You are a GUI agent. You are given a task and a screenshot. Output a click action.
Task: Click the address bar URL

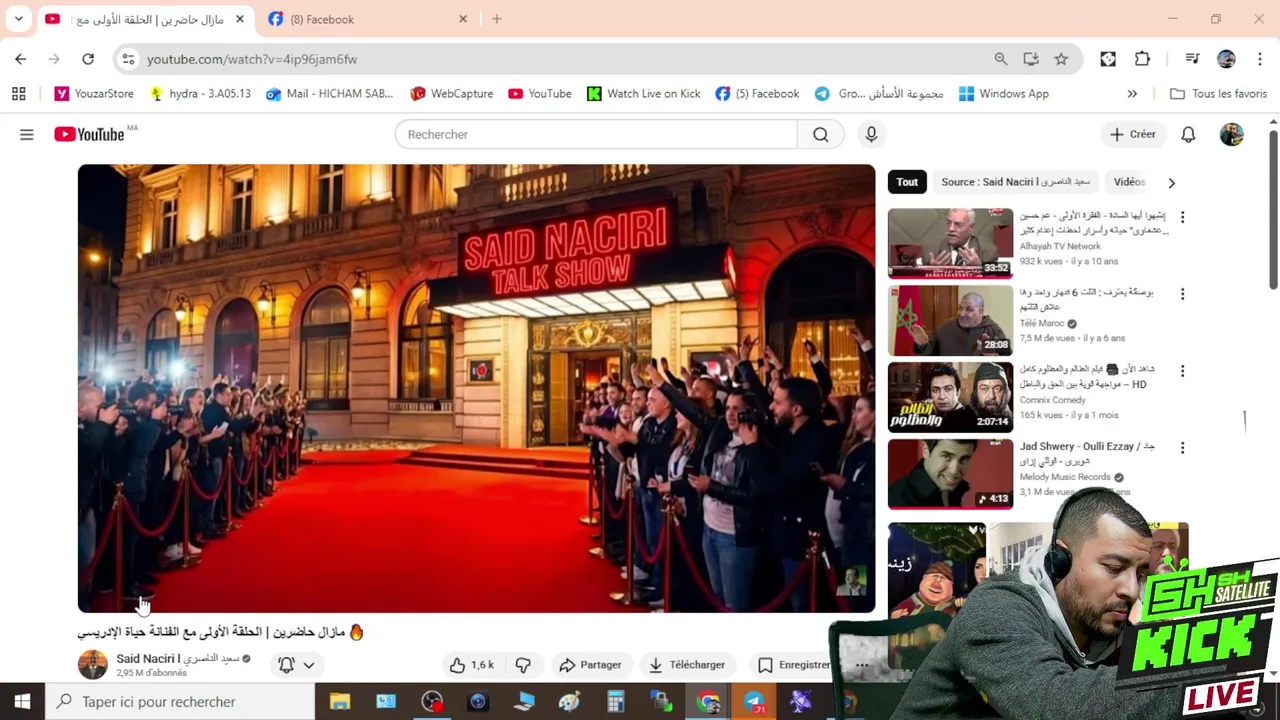point(252,59)
